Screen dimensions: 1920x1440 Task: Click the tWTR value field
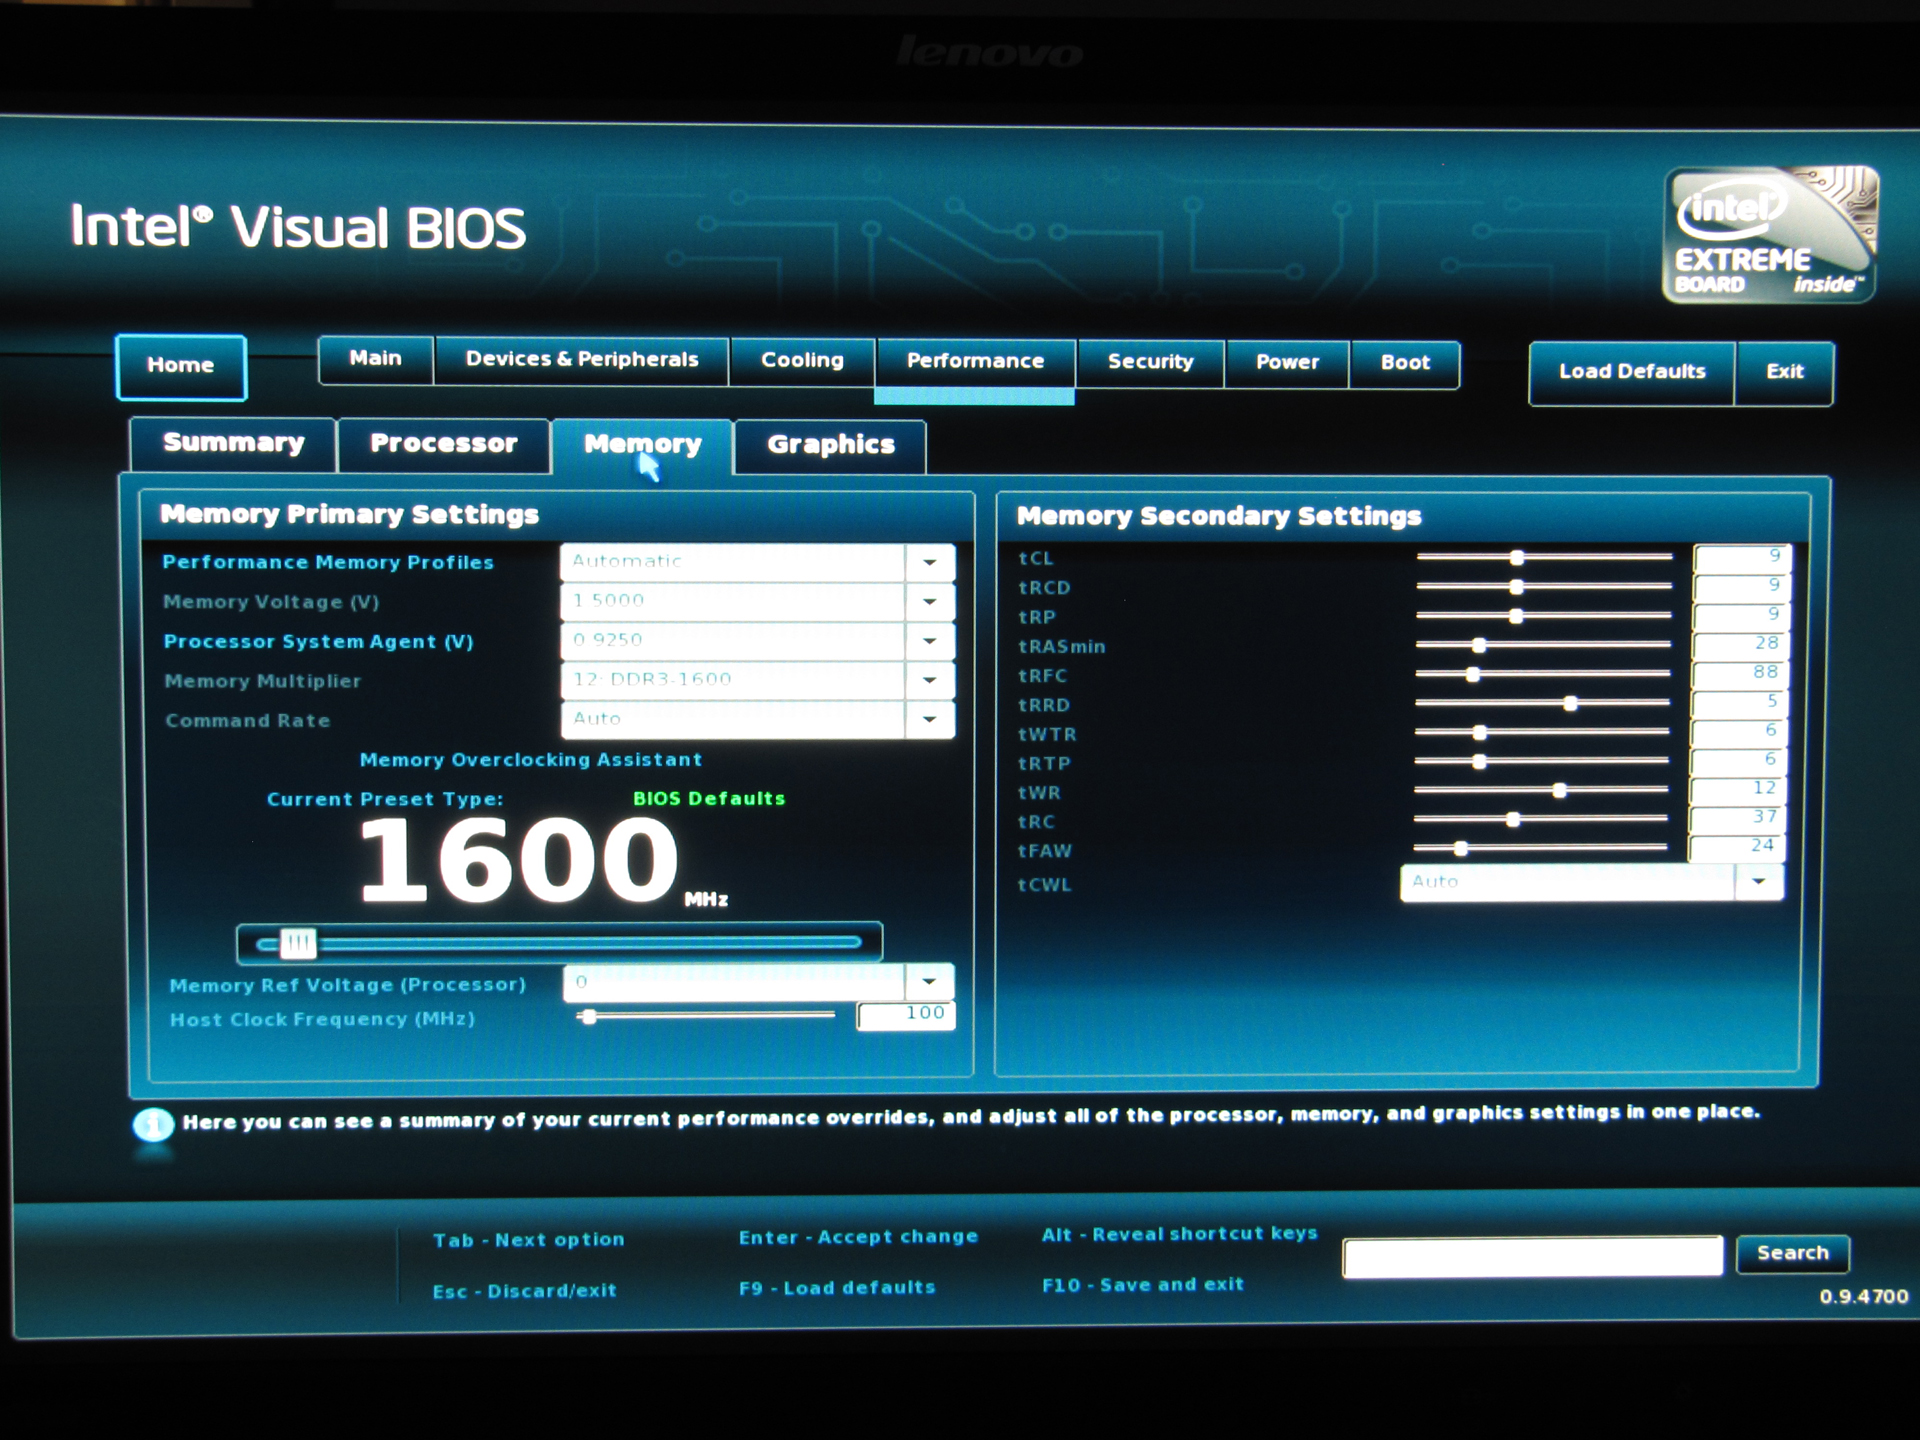coord(1739,732)
